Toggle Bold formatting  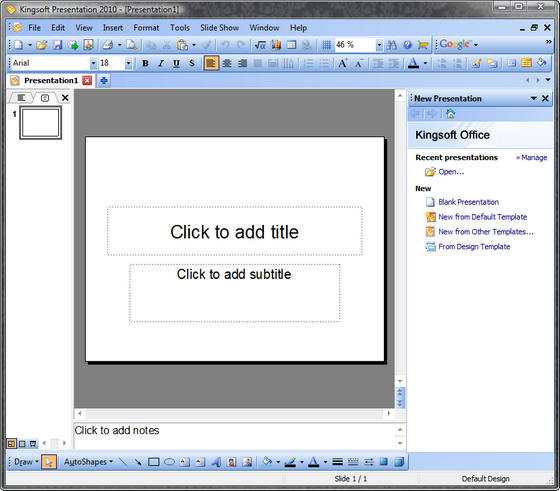click(145, 64)
